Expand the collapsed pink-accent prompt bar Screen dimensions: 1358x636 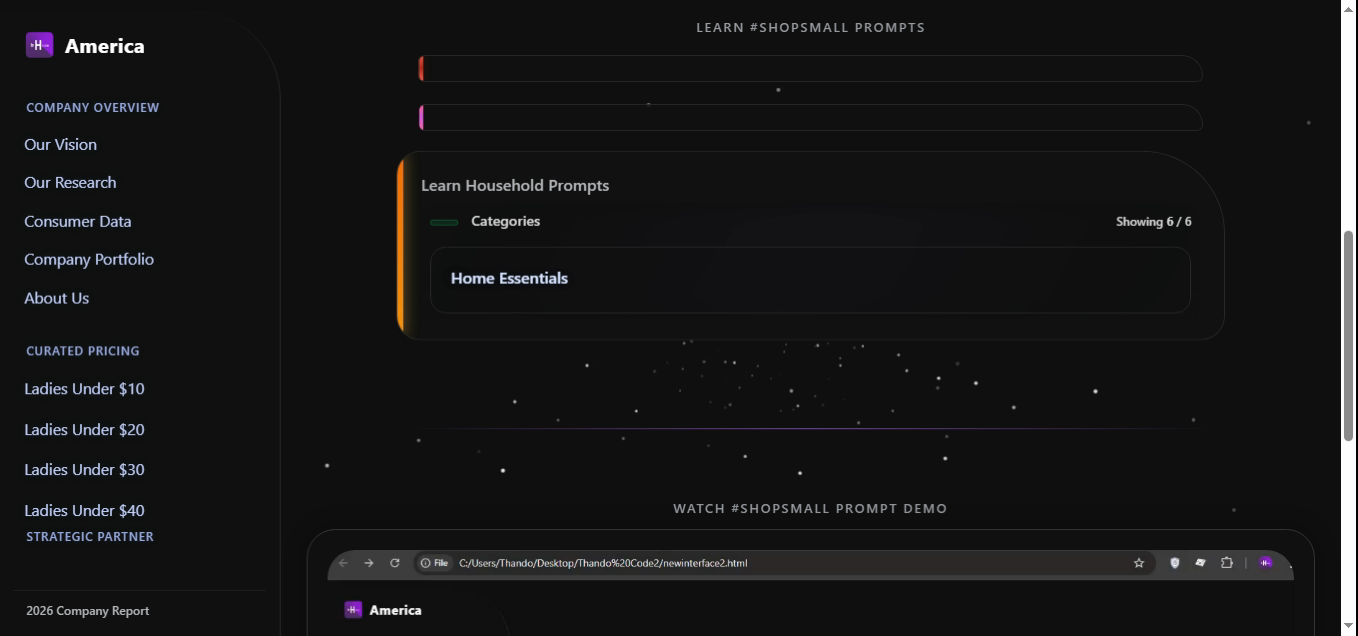(x=810, y=117)
